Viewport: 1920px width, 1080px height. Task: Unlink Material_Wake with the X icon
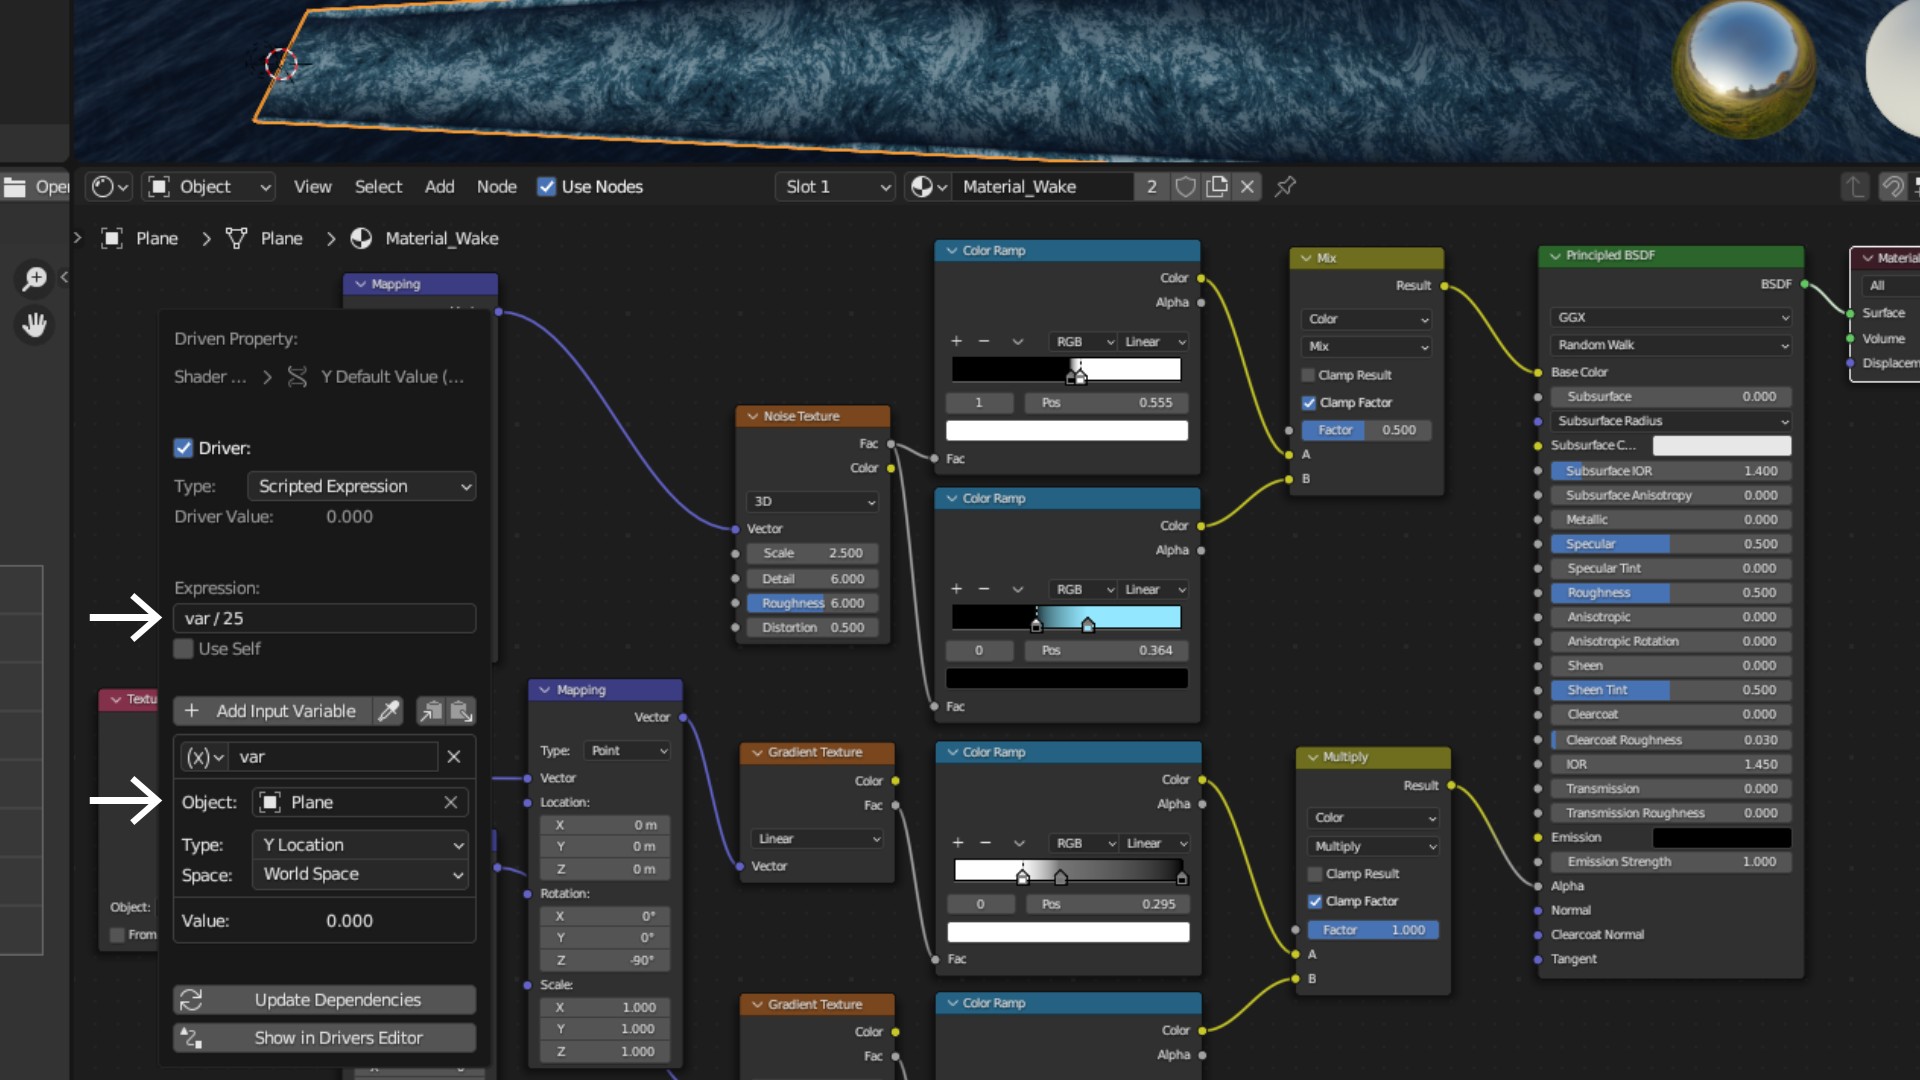click(1247, 187)
